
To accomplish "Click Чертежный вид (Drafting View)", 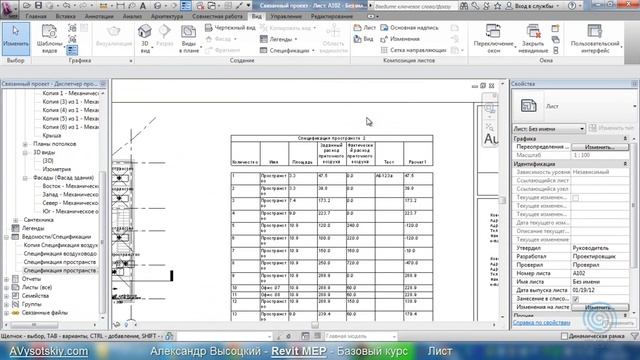I will pyautogui.click(x=230, y=28).
